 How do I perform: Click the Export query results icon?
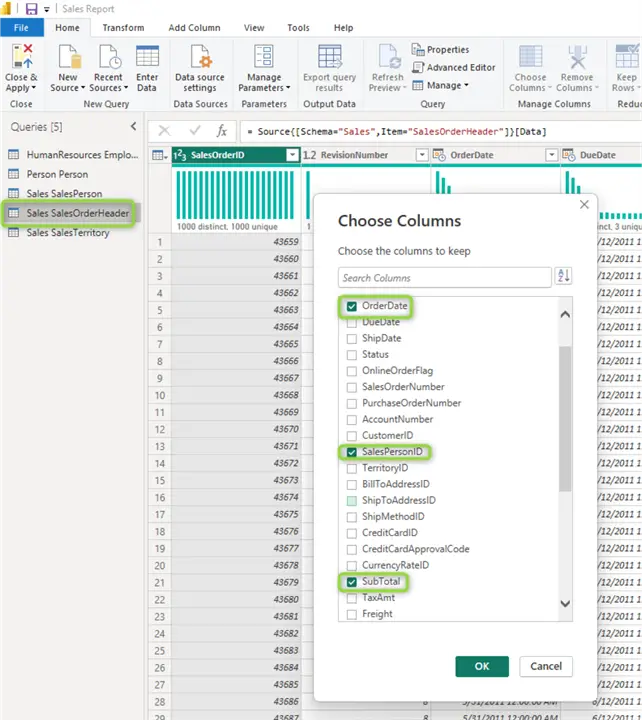329,57
